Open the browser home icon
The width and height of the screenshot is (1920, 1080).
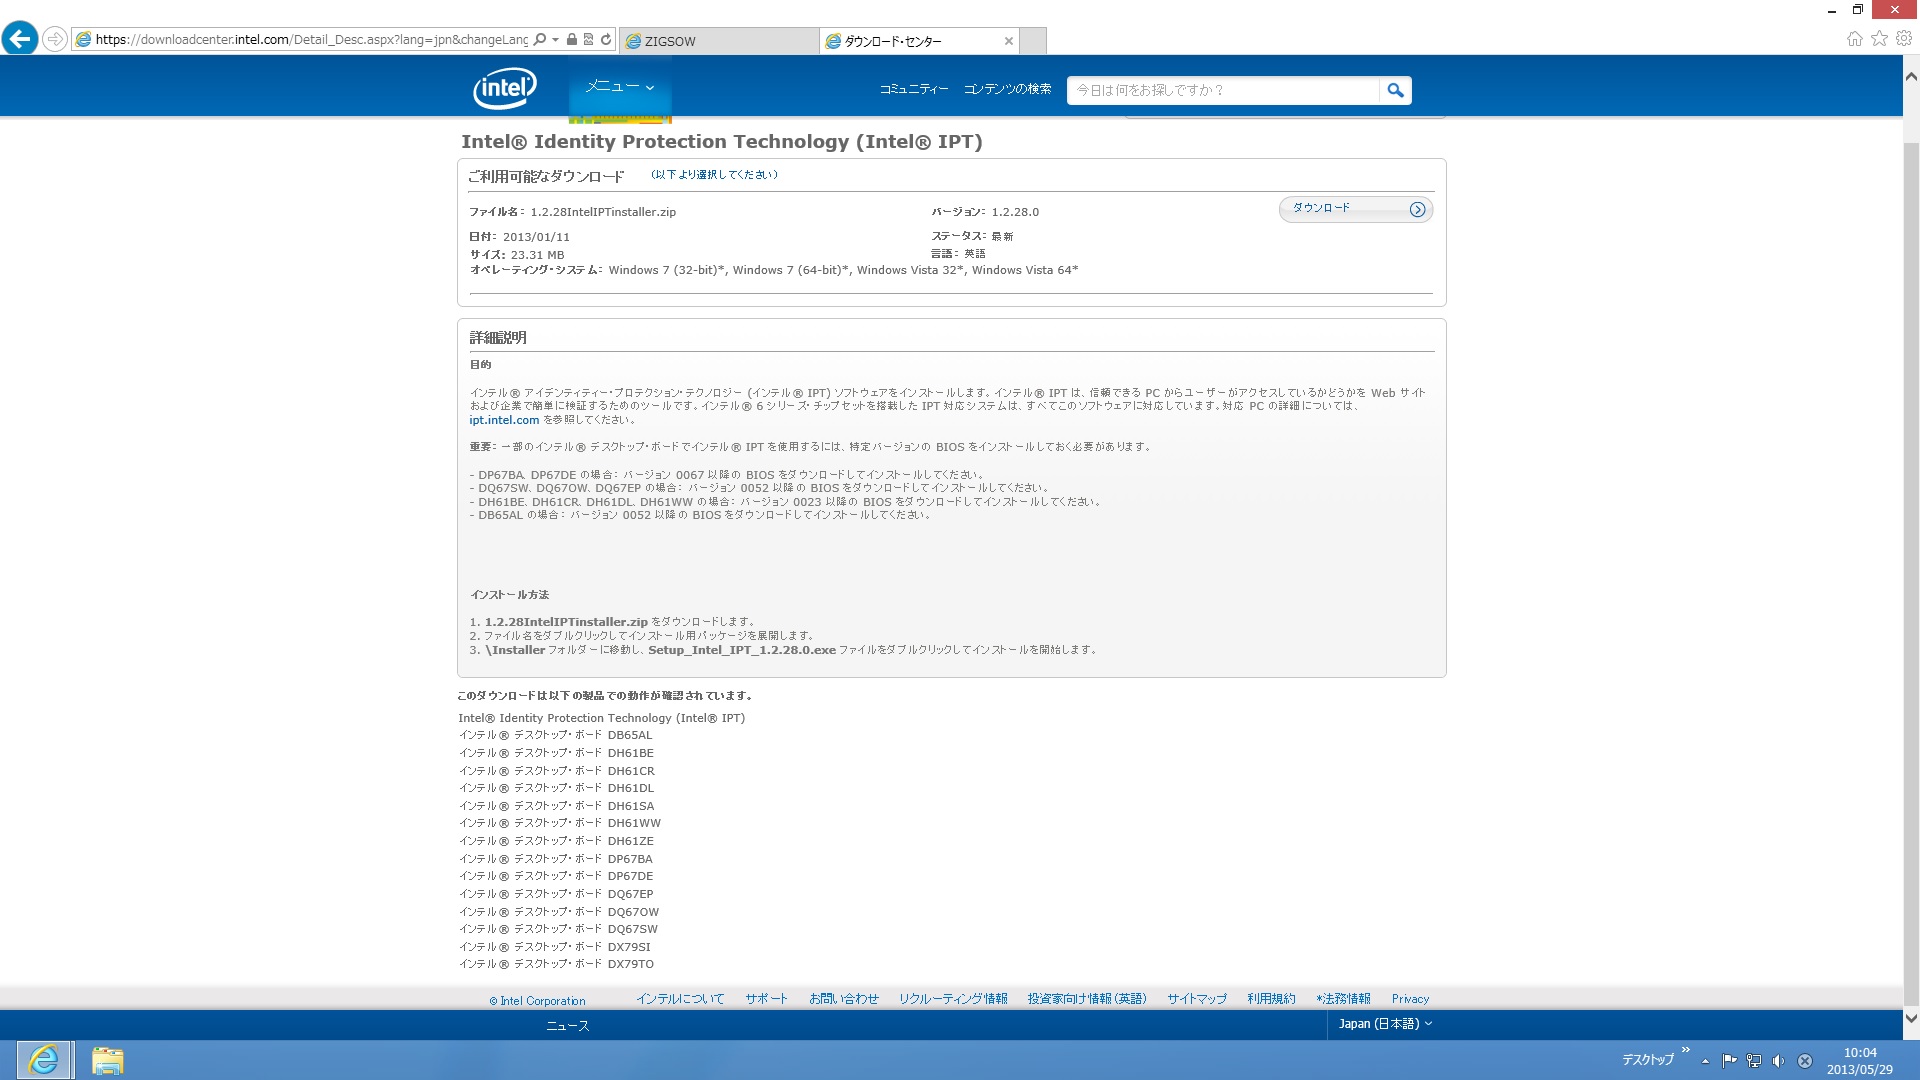pos(1854,39)
